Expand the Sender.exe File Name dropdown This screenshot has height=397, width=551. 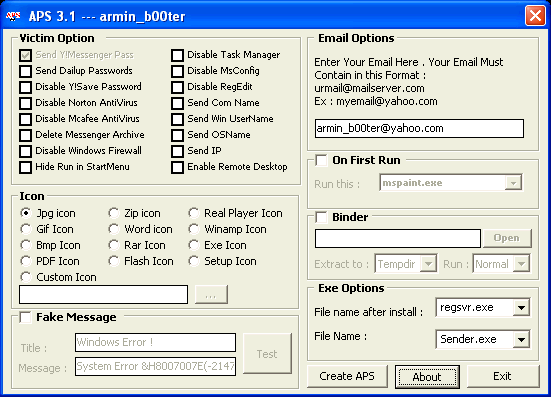click(521, 339)
